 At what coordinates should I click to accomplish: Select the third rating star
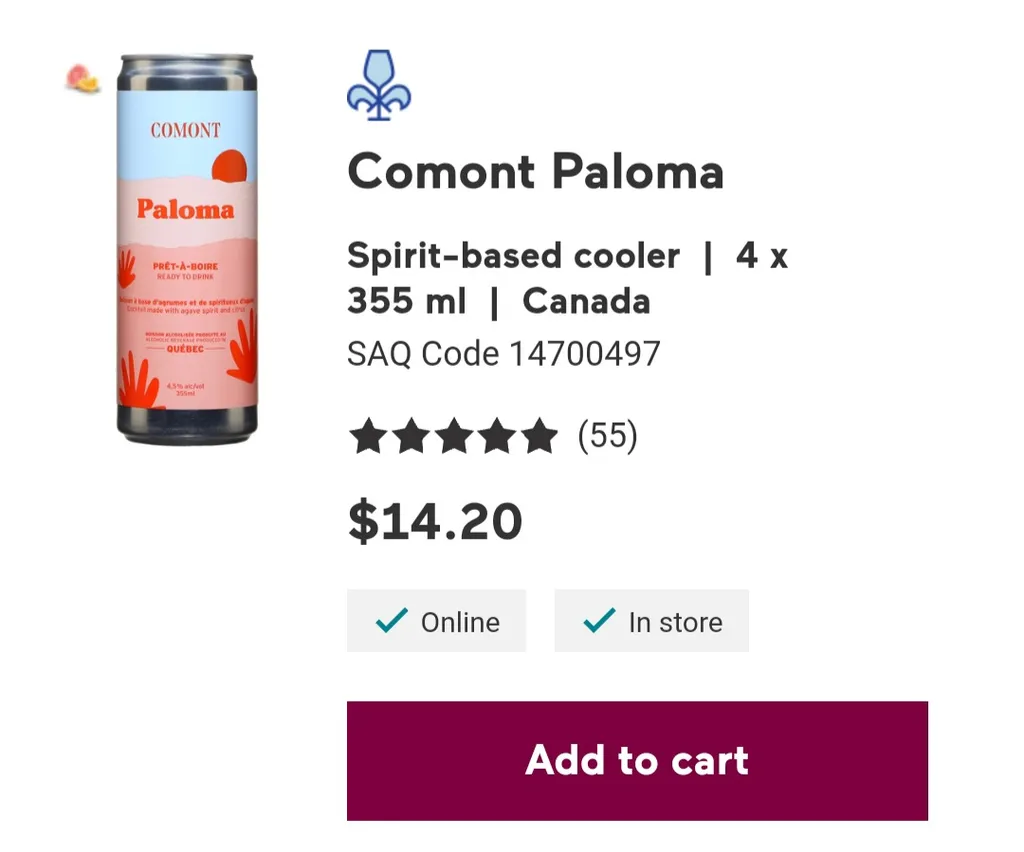point(456,435)
